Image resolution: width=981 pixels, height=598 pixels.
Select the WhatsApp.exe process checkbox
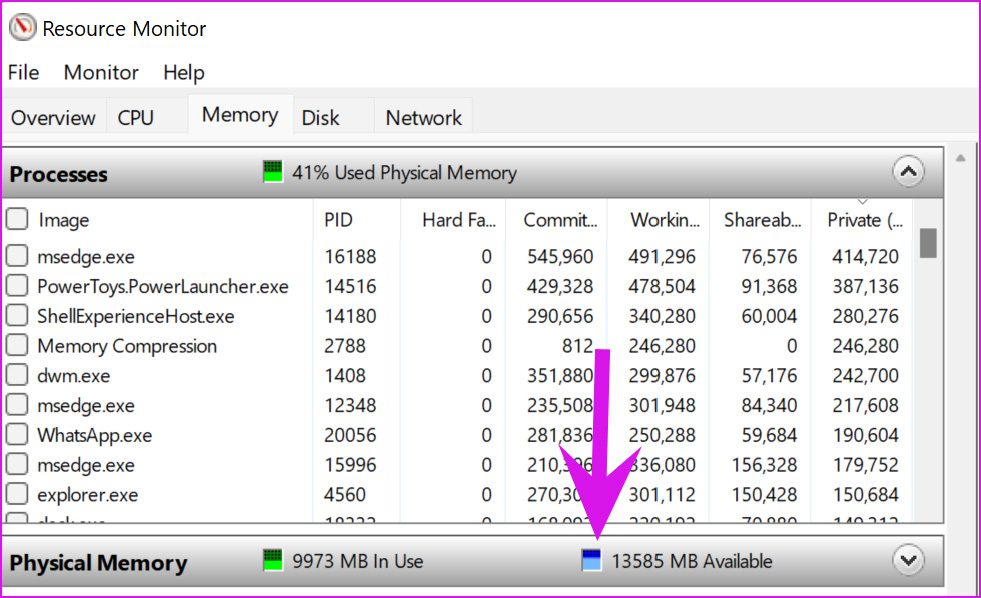[16, 435]
